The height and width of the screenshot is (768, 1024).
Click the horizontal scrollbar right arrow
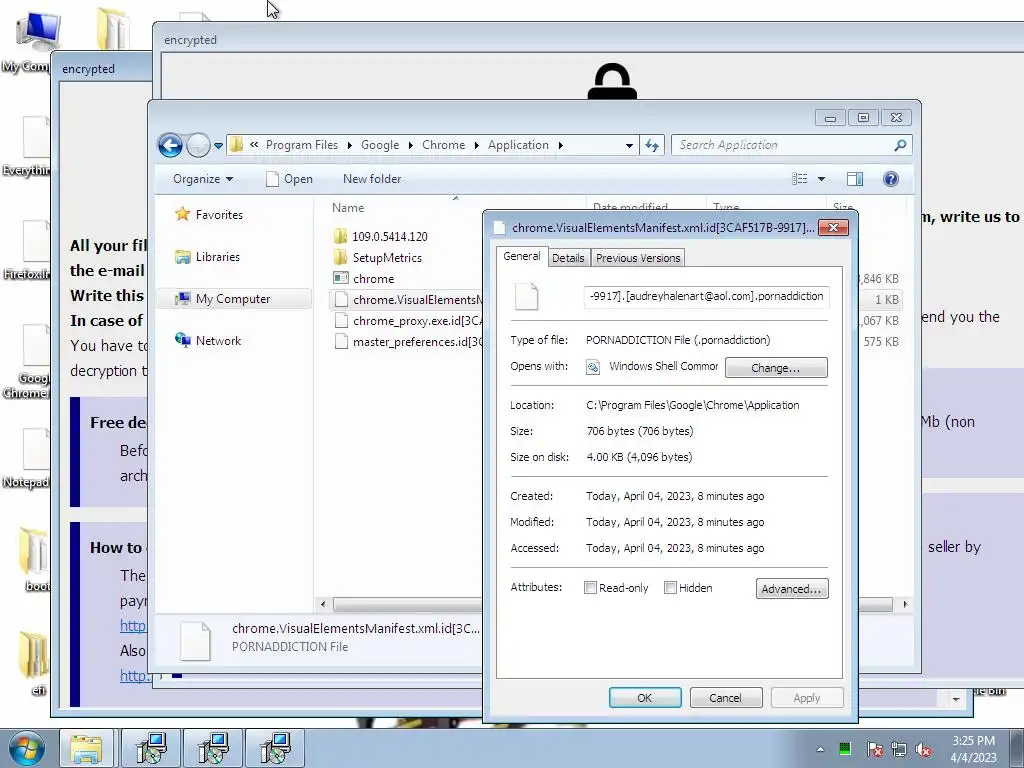(905, 604)
